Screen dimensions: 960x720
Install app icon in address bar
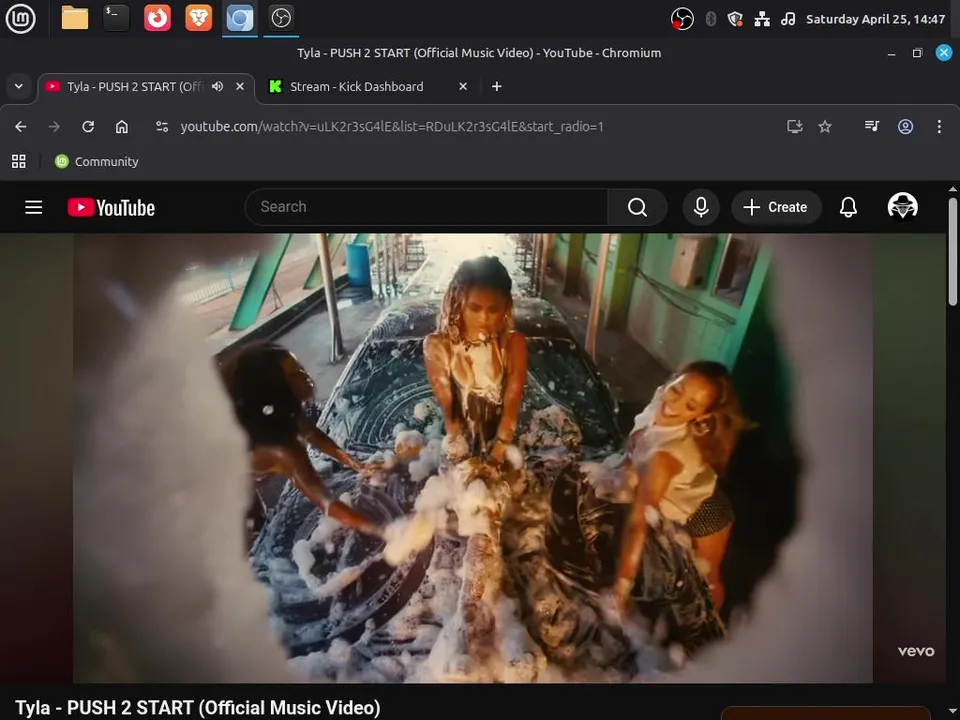pos(795,127)
